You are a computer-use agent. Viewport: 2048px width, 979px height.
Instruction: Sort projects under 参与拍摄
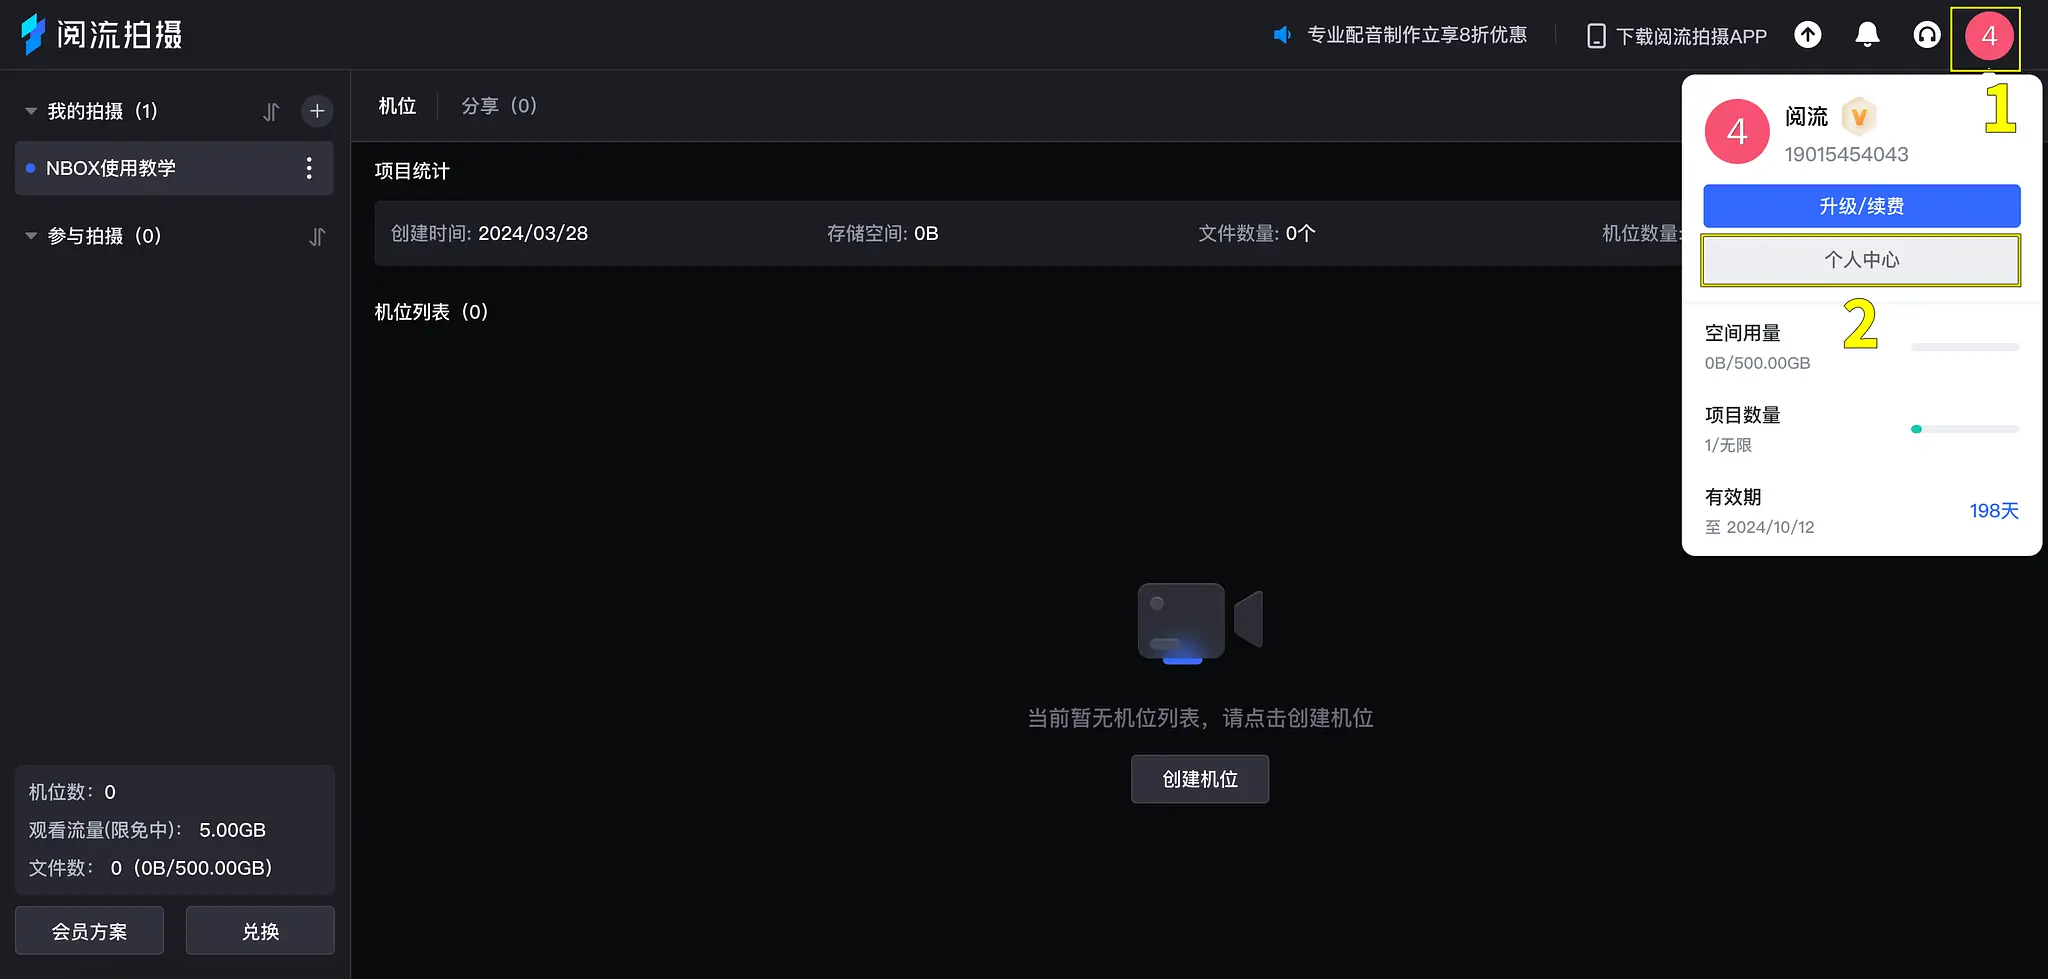click(x=317, y=237)
